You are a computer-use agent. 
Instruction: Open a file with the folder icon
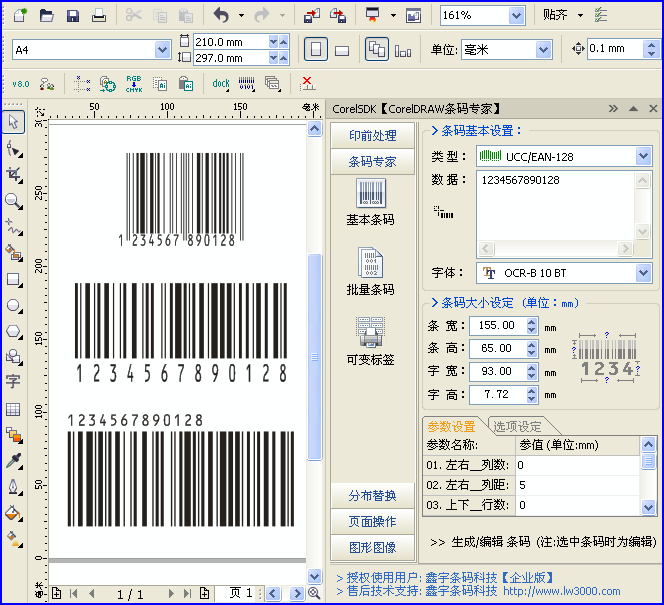(x=47, y=16)
